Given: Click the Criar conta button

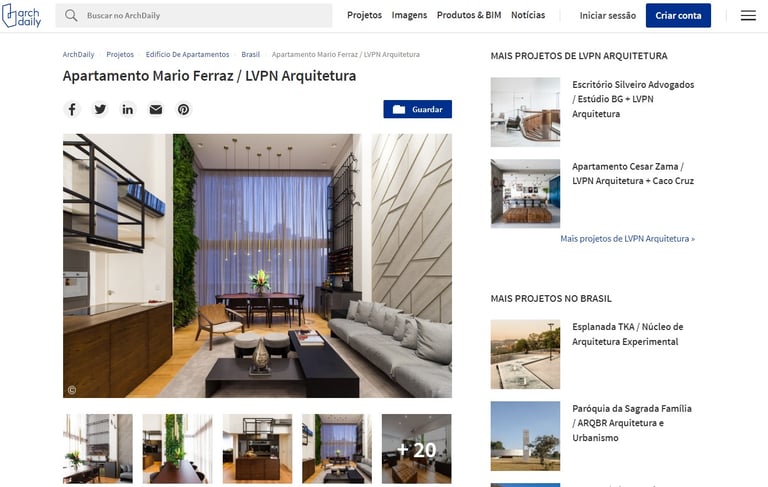Looking at the screenshot, I should [x=678, y=16].
